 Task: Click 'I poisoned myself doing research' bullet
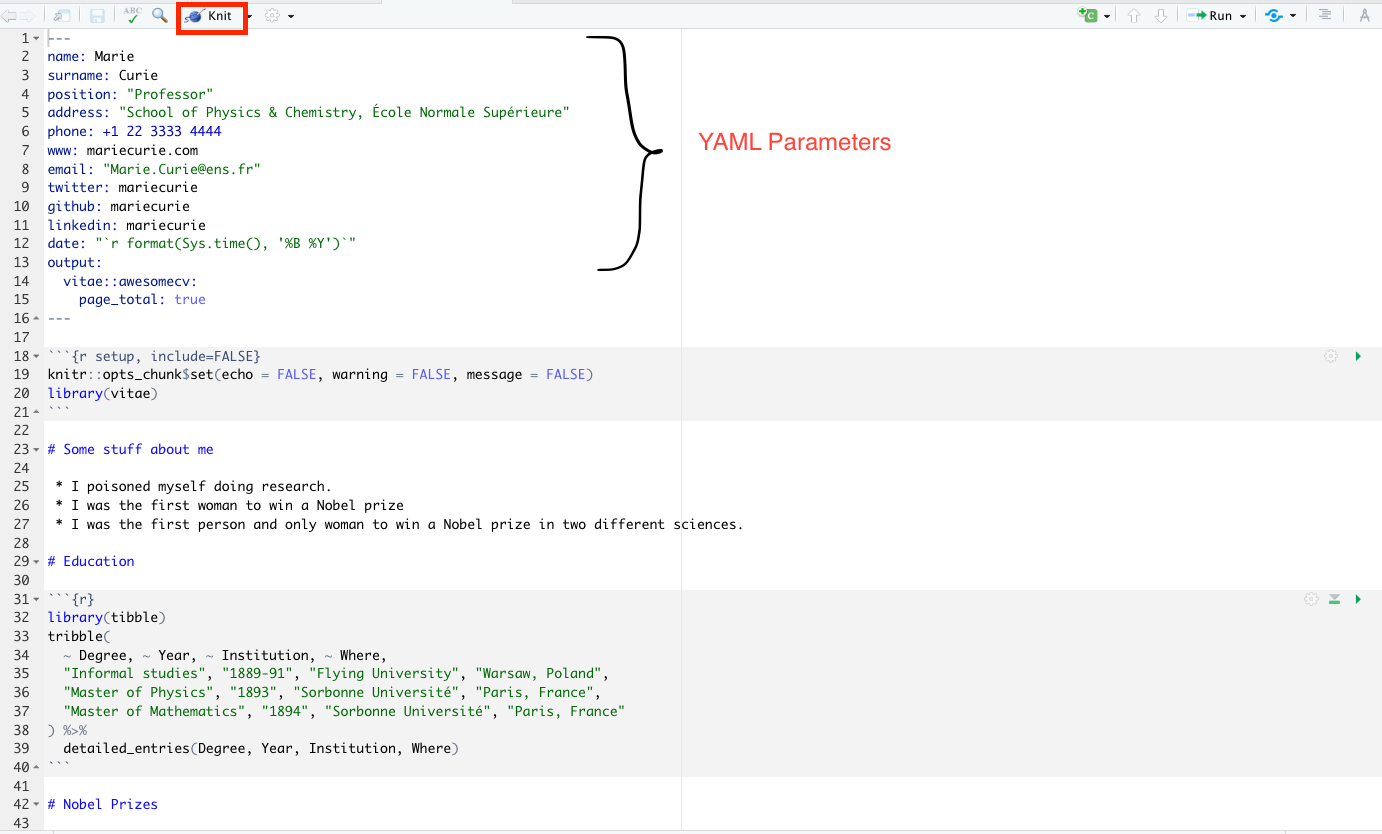[x=193, y=487]
